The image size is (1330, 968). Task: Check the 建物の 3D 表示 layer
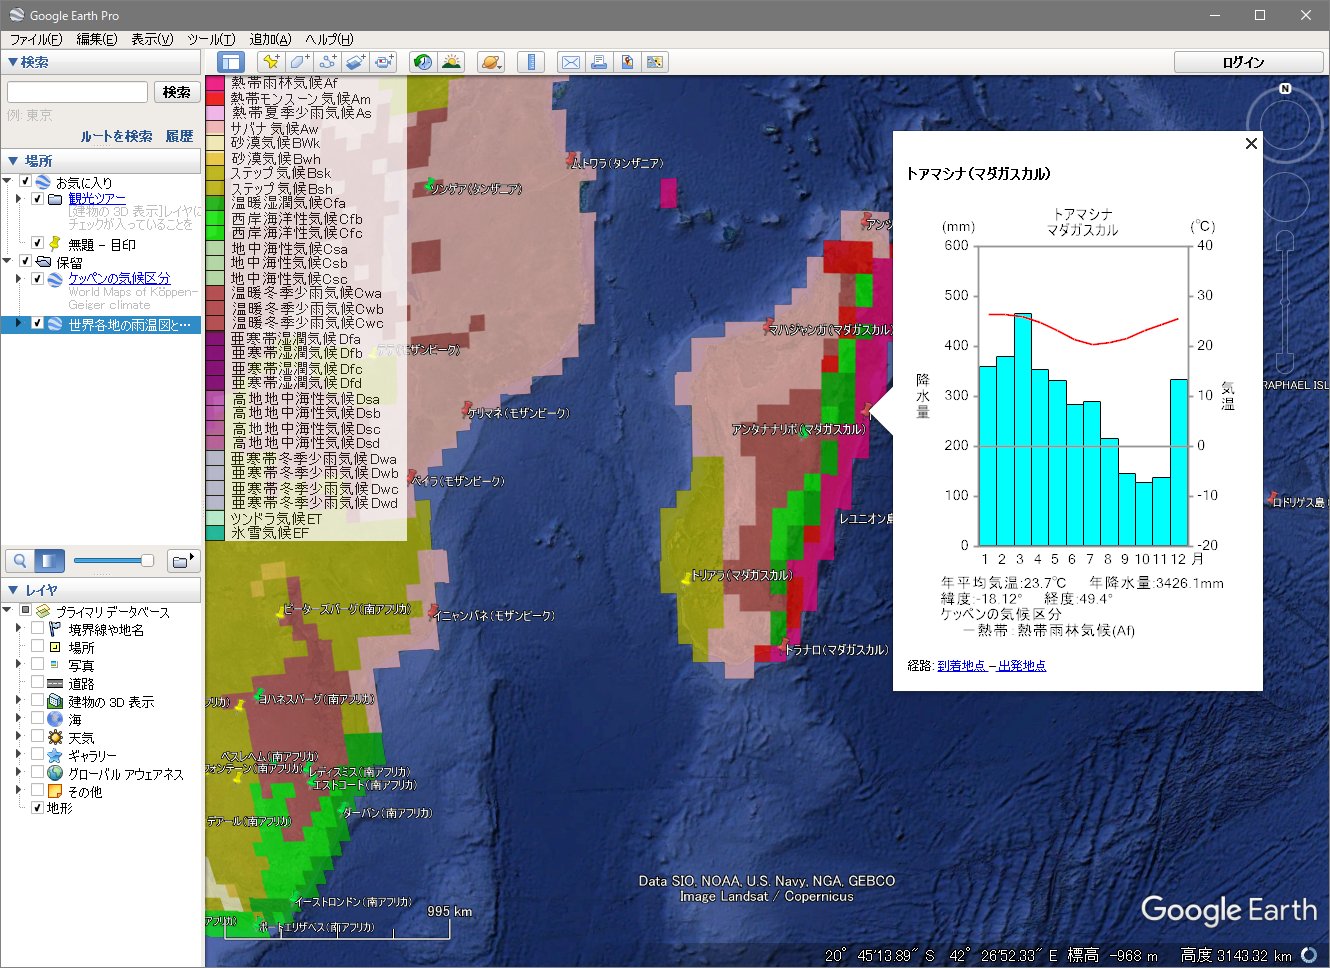point(38,701)
